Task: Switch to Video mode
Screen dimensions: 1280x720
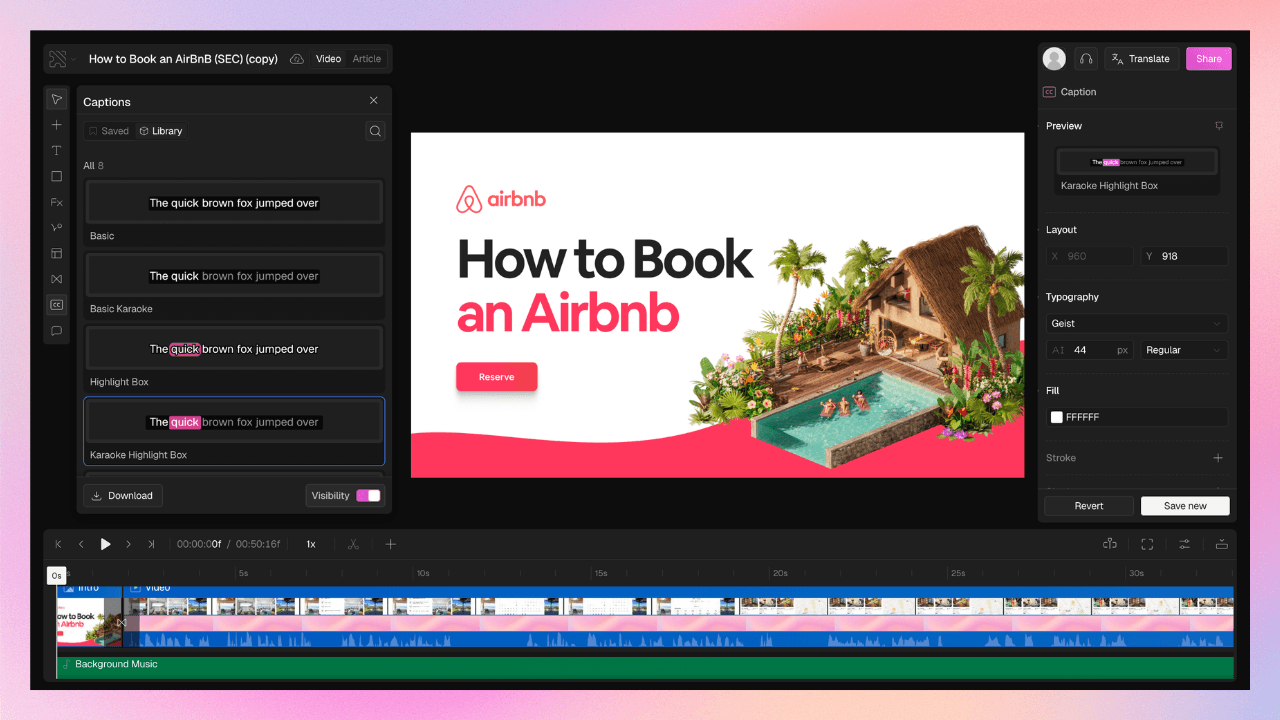Action: [x=328, y=59]
